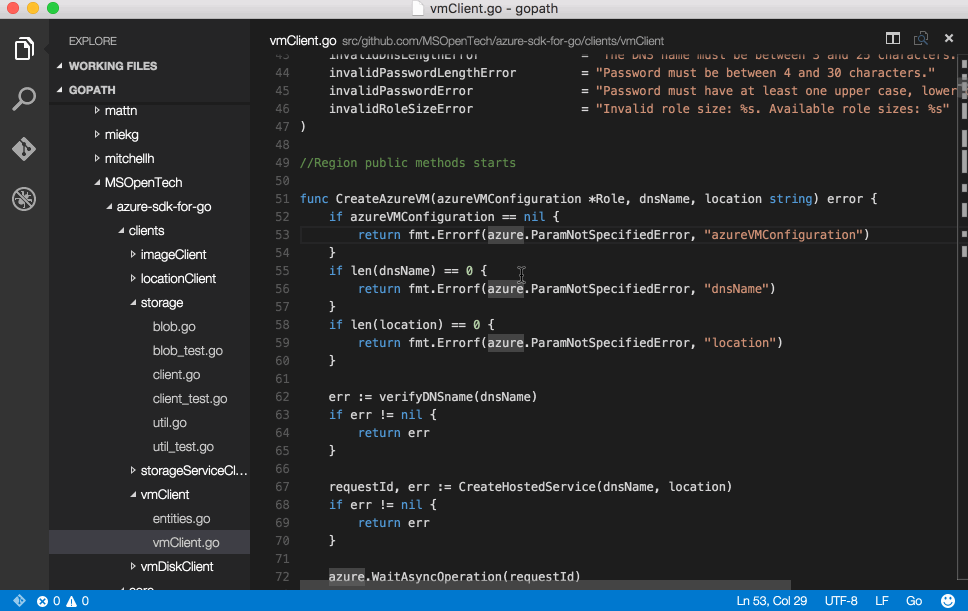Open the Git source control view
Screen dimensions: 968x611
[24, 148]
